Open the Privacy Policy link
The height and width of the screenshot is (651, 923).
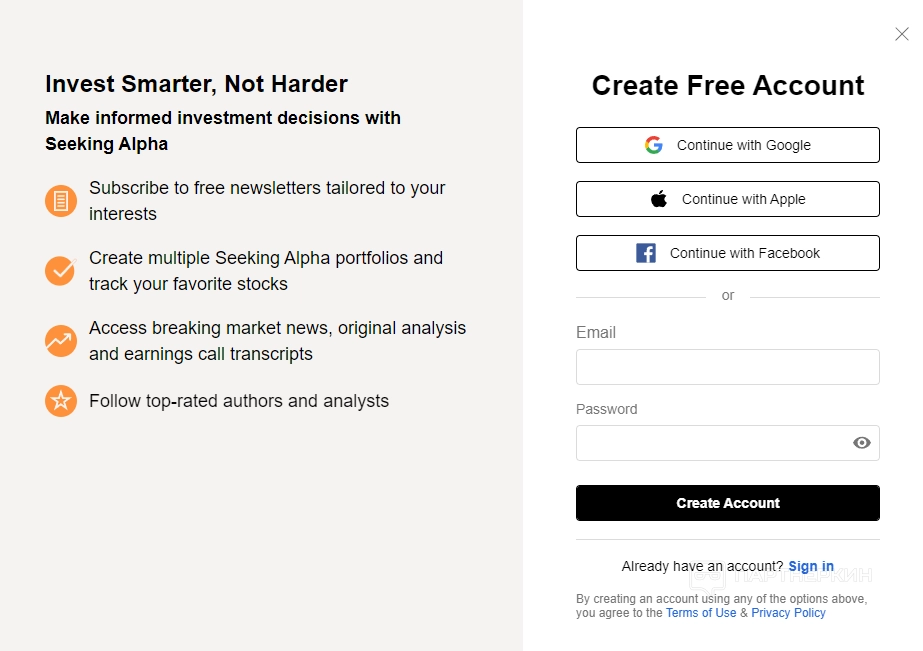789,613
